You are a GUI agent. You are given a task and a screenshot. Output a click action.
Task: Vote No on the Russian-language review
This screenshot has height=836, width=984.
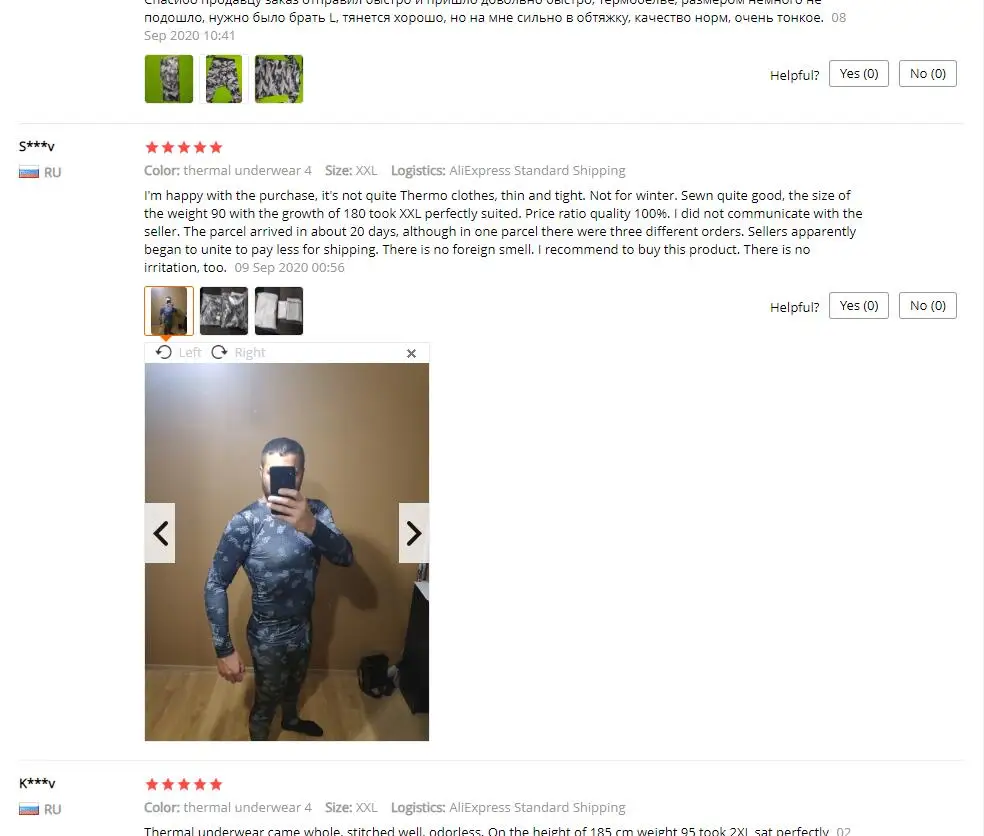(x=928, y=73)
